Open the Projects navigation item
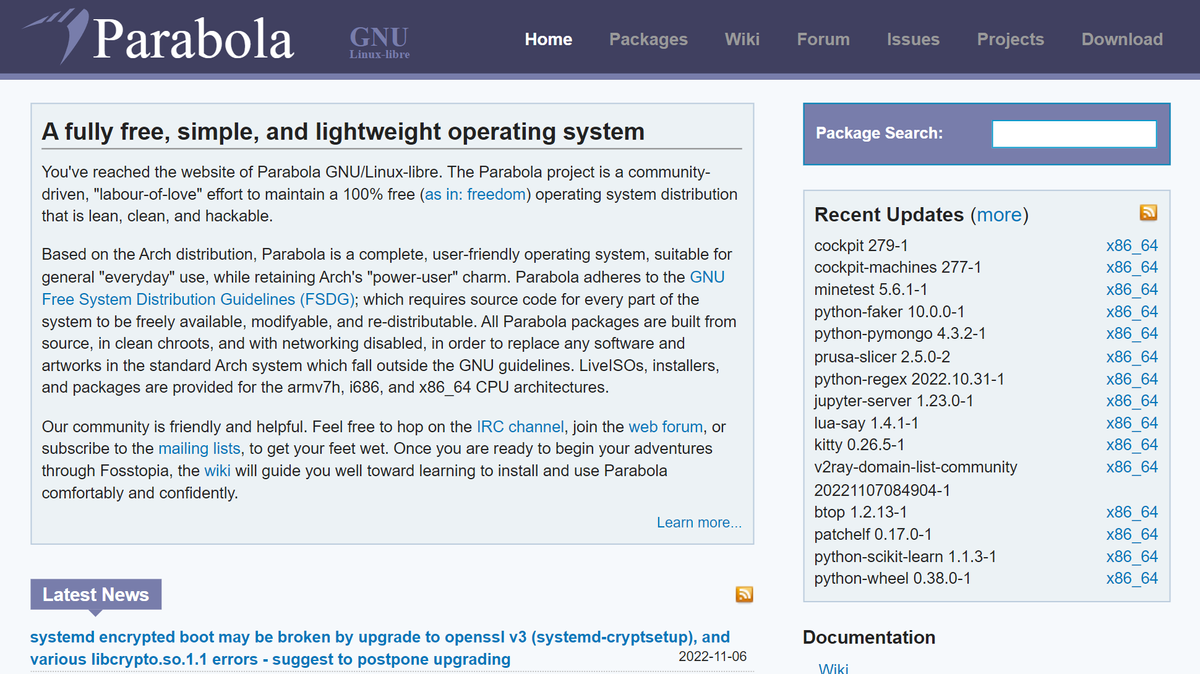Viewport: 1200px width, 674px height. [x=1010, y=39]
